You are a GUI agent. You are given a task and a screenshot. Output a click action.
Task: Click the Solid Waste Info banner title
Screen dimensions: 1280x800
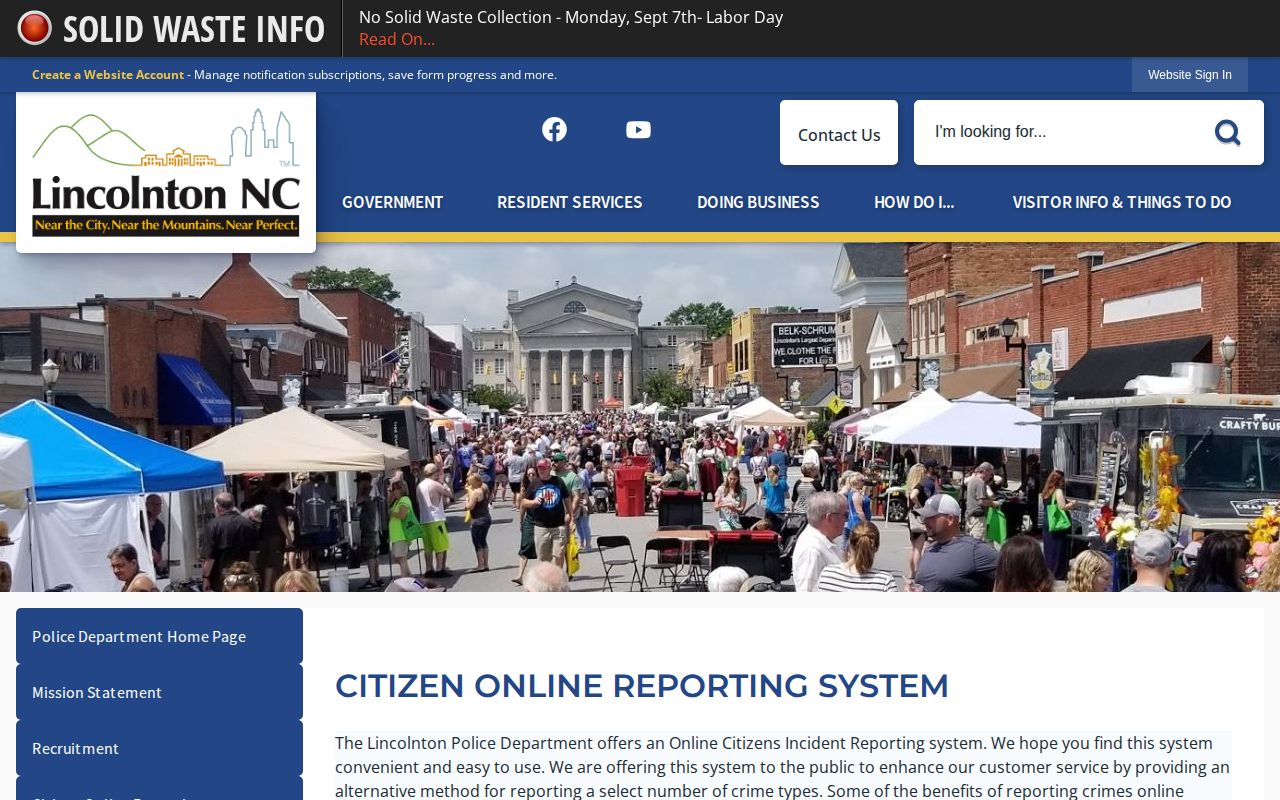(x=194, y=29)
